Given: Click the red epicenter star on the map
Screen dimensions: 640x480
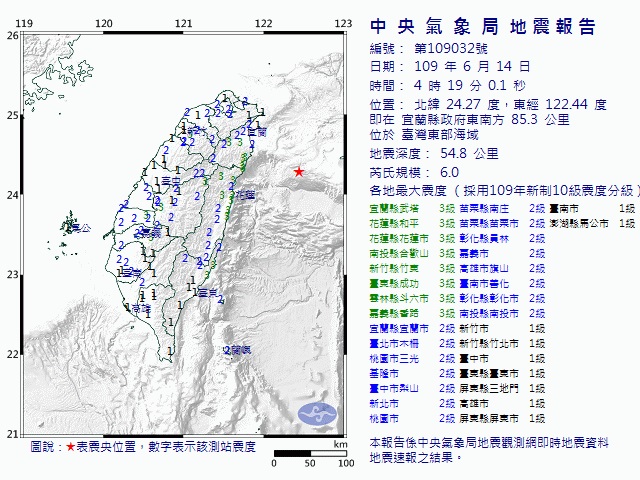Looking at the screenshot, I should click(299, 171).
